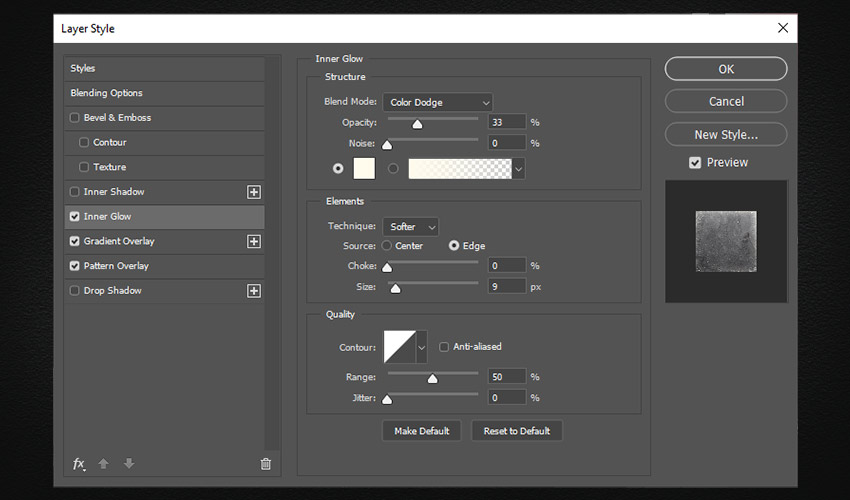Add another Drop Shadow with plus icon

coord(254,291)
